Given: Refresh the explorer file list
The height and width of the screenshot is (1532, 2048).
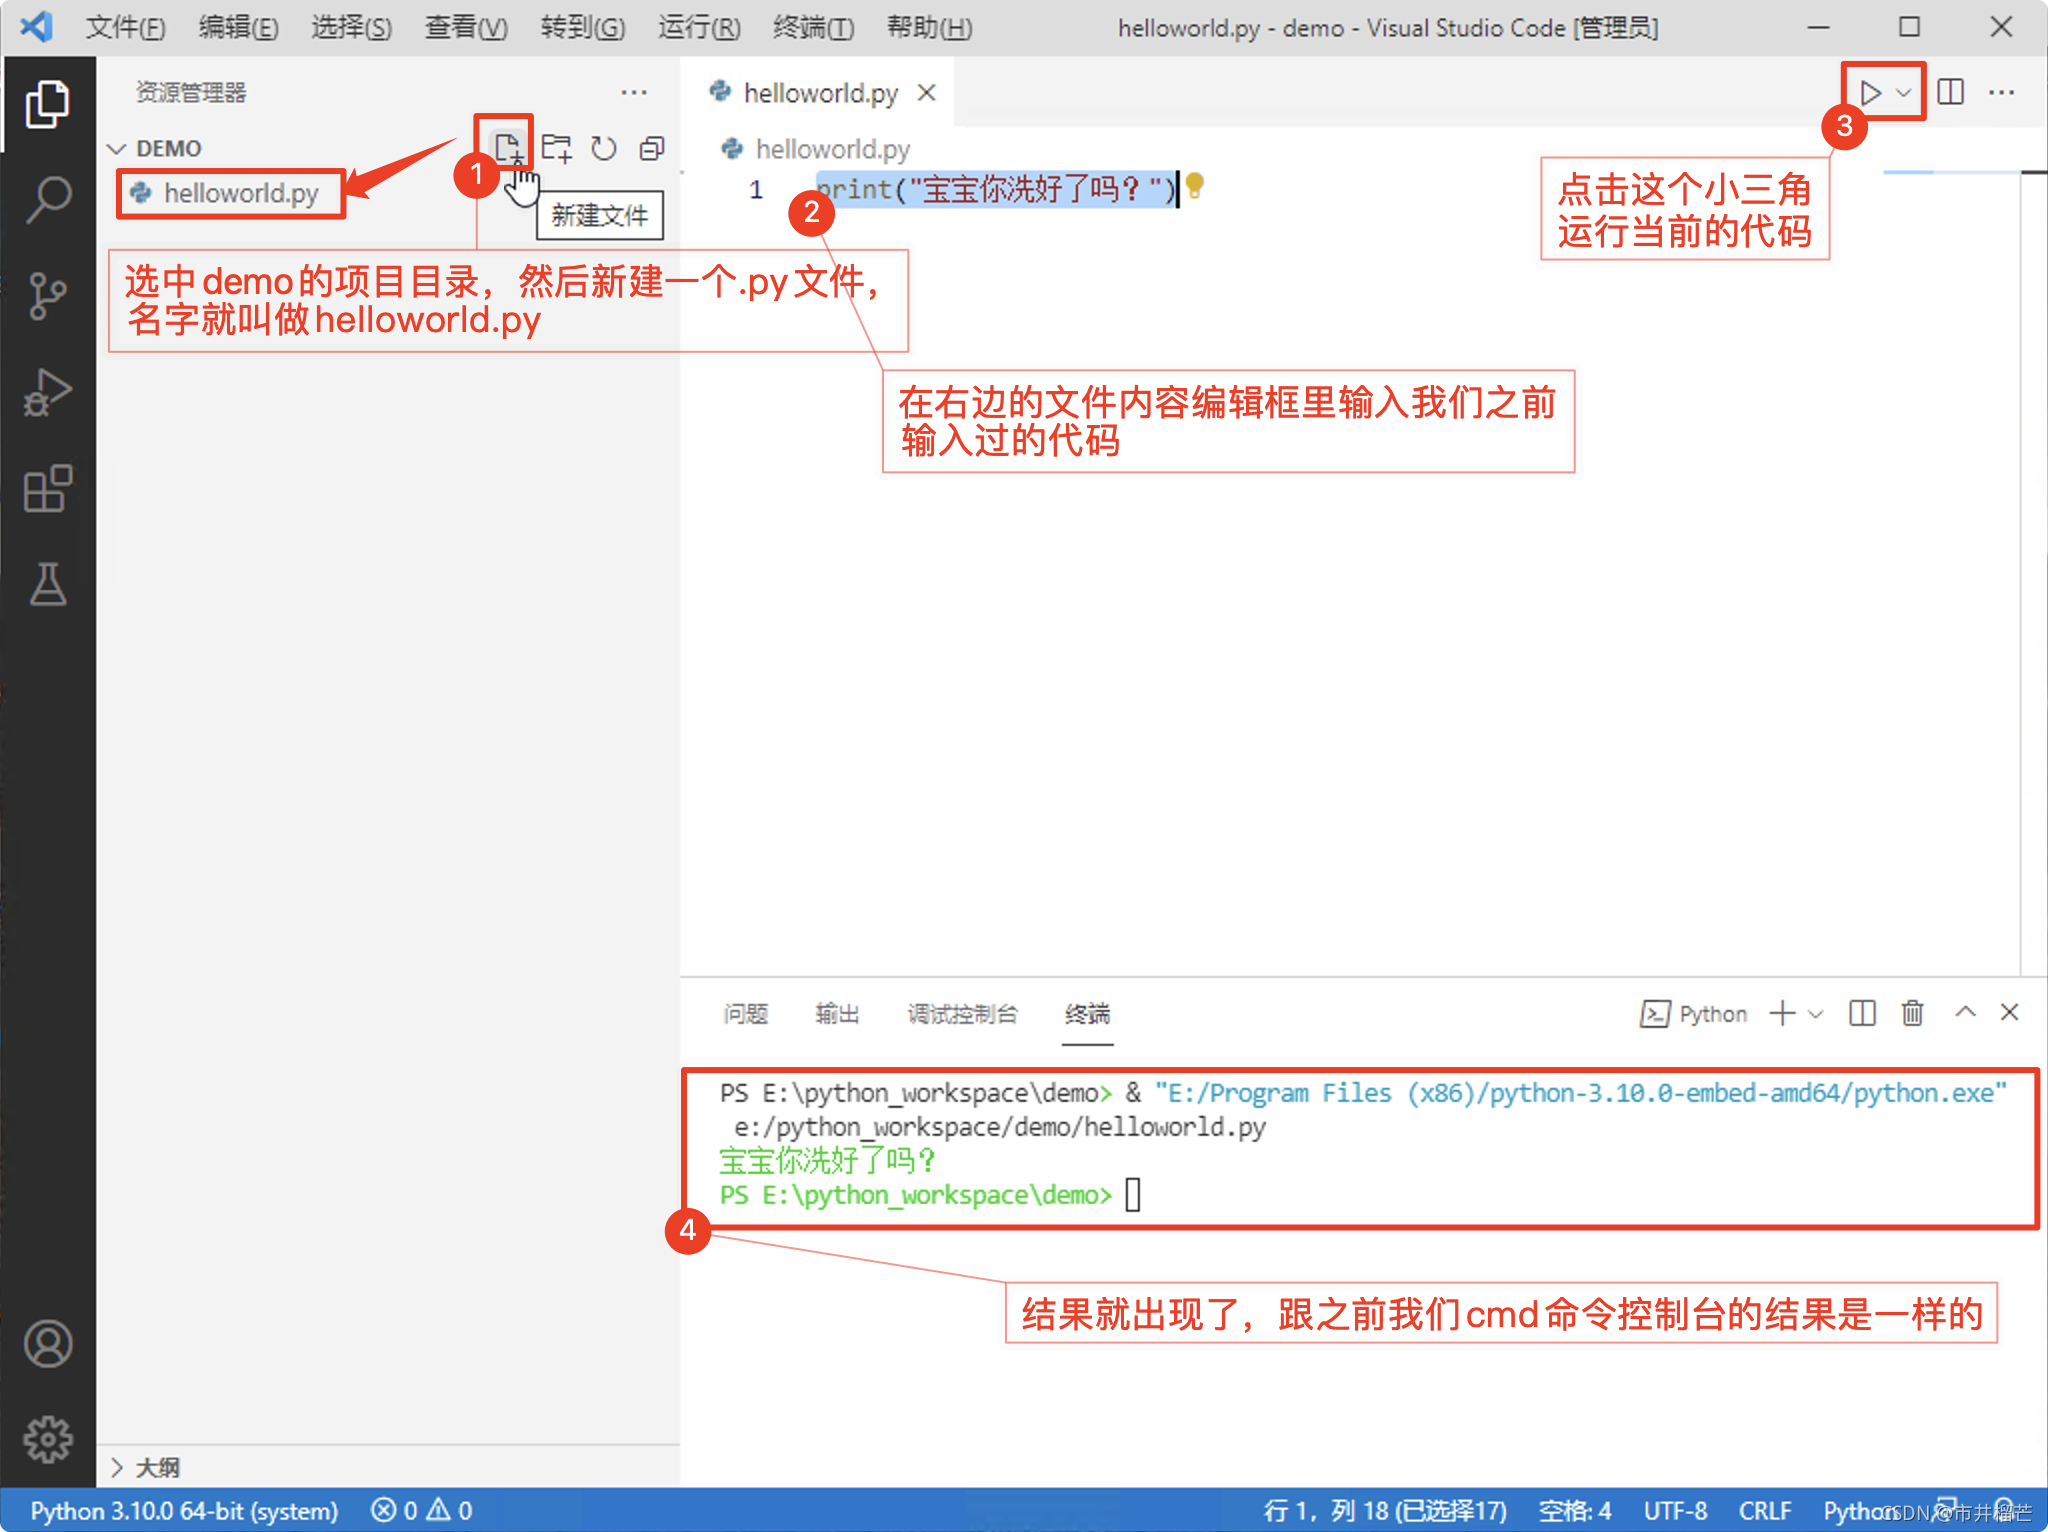Looking at the screenshot, I should [604, 149].
